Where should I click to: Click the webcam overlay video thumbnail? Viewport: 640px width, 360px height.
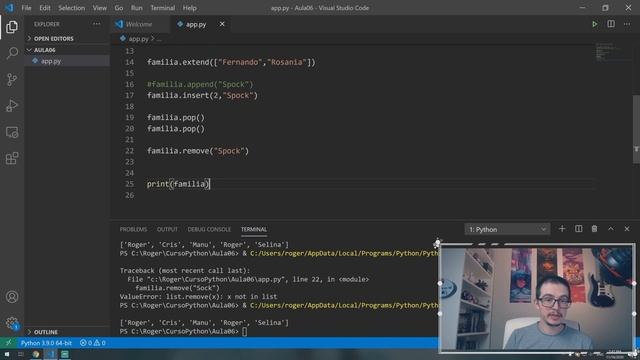pos(537,298)
